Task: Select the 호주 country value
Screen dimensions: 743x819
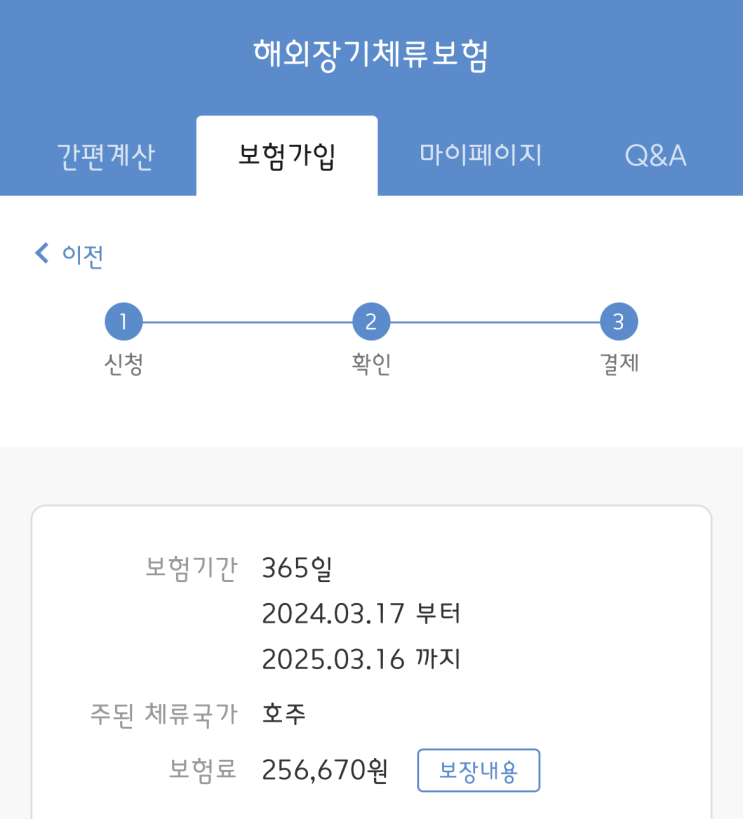Action: [x=284, y=714]
